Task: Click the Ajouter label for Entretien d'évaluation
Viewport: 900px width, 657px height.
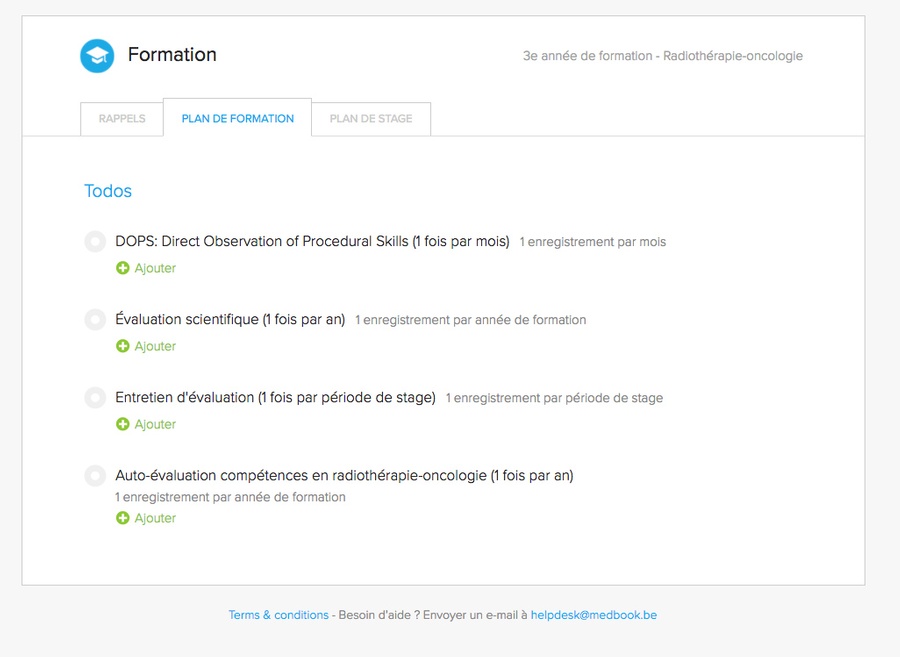Action: 155,424
